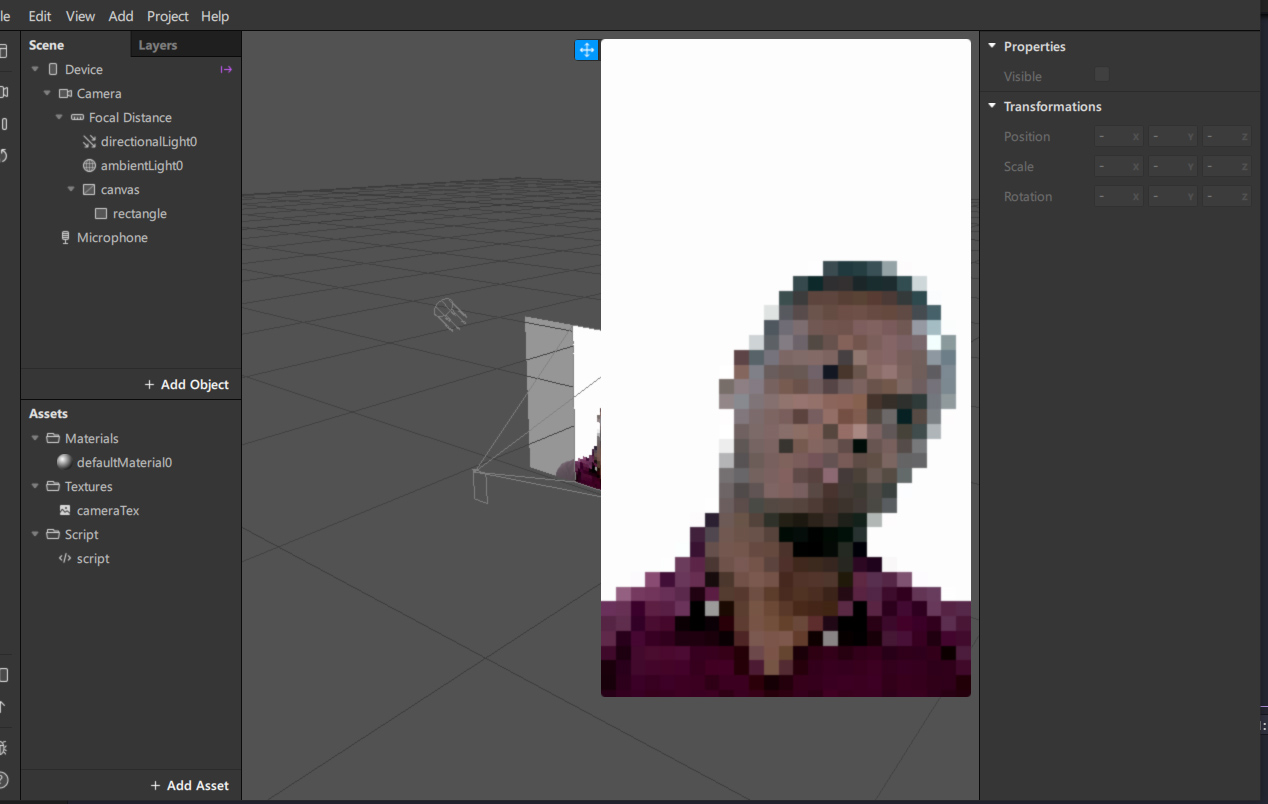The width and height of the screenshot is (1268, 804).
Task: Click the Device phone icon in Scene tree
Action: (x=53, y=70)
